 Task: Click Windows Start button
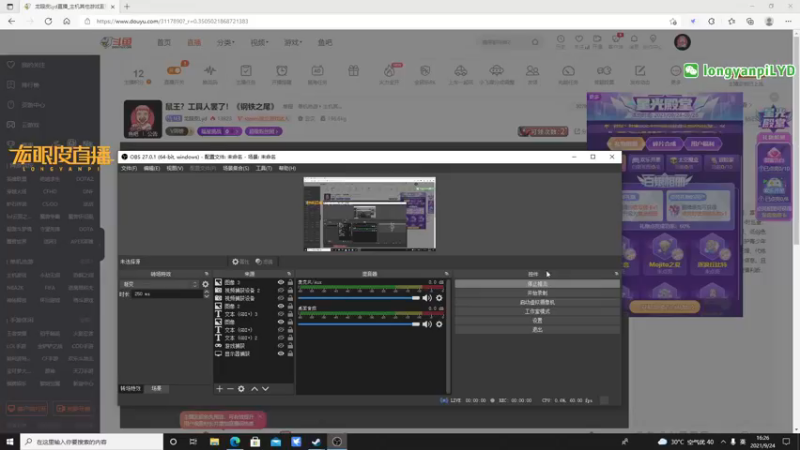pos(10,442)
